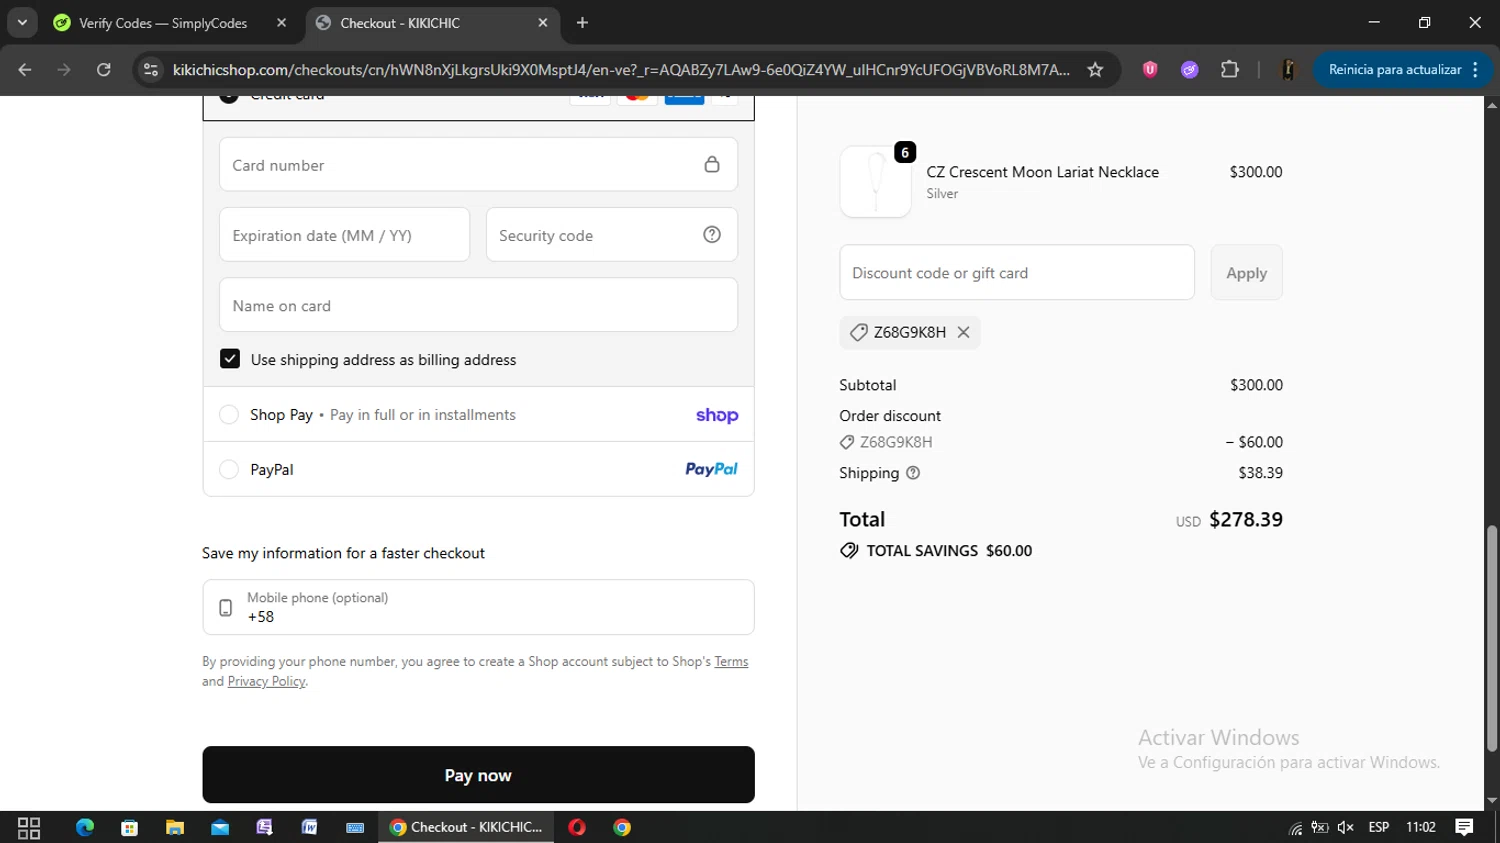1500x843 pixels.
Task: Click the Pay now button
Action: tap(478, 775)
